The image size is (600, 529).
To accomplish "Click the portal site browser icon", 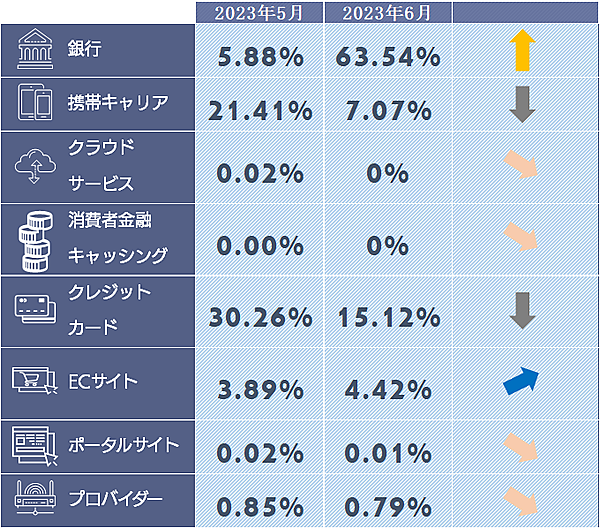I will [35, 444].
